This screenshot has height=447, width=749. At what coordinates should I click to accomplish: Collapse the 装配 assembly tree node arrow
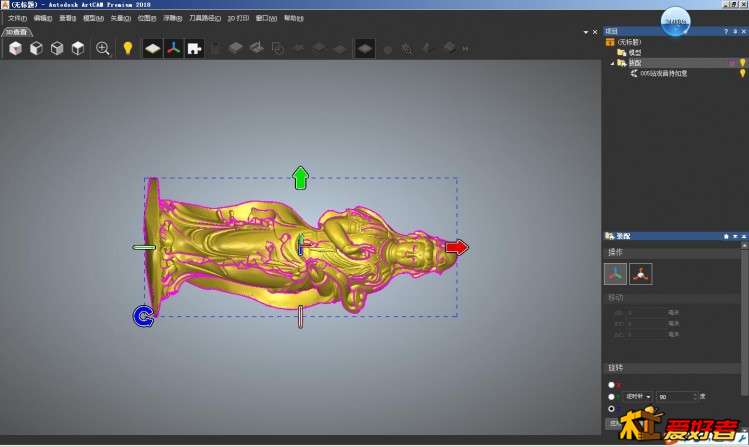click(x=612, y=63)
